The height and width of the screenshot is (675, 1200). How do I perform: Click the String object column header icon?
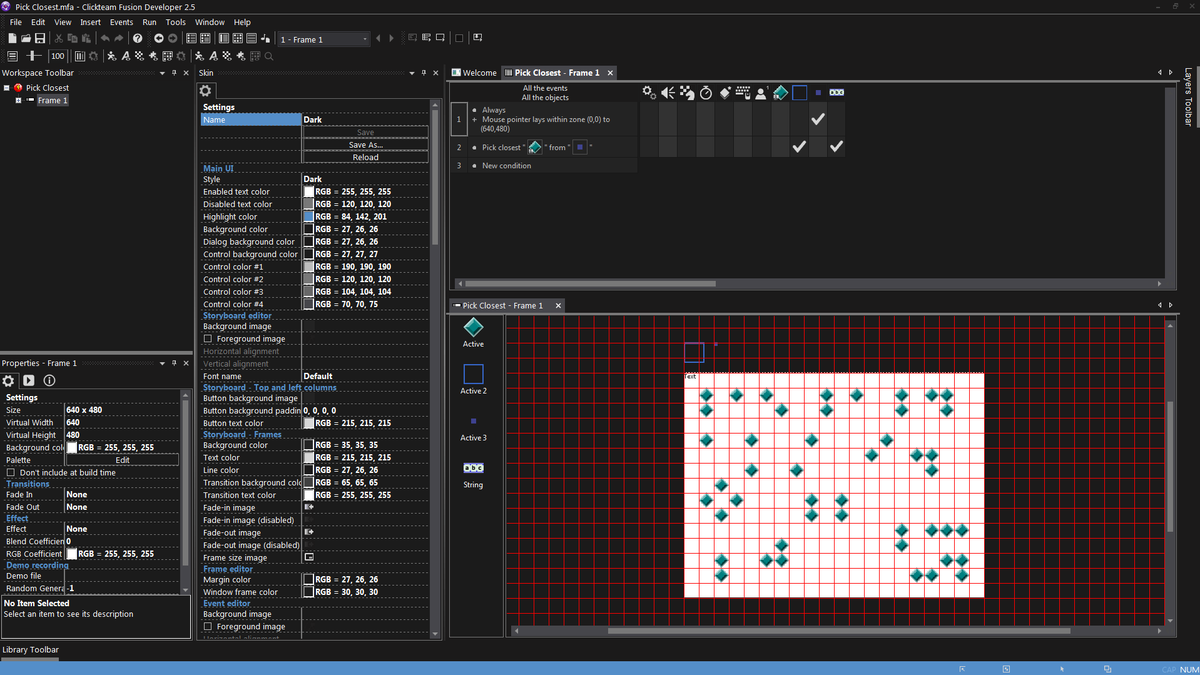(837, 92)
